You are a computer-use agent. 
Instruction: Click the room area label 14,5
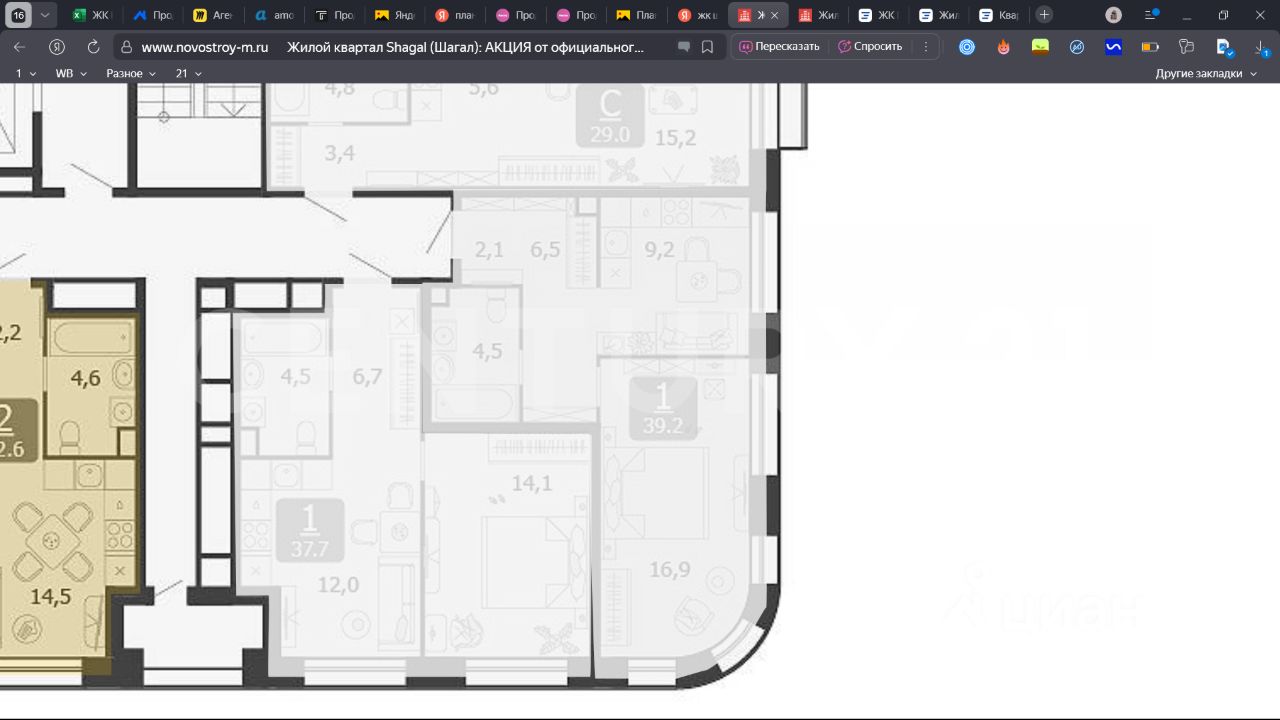(50, 597)
